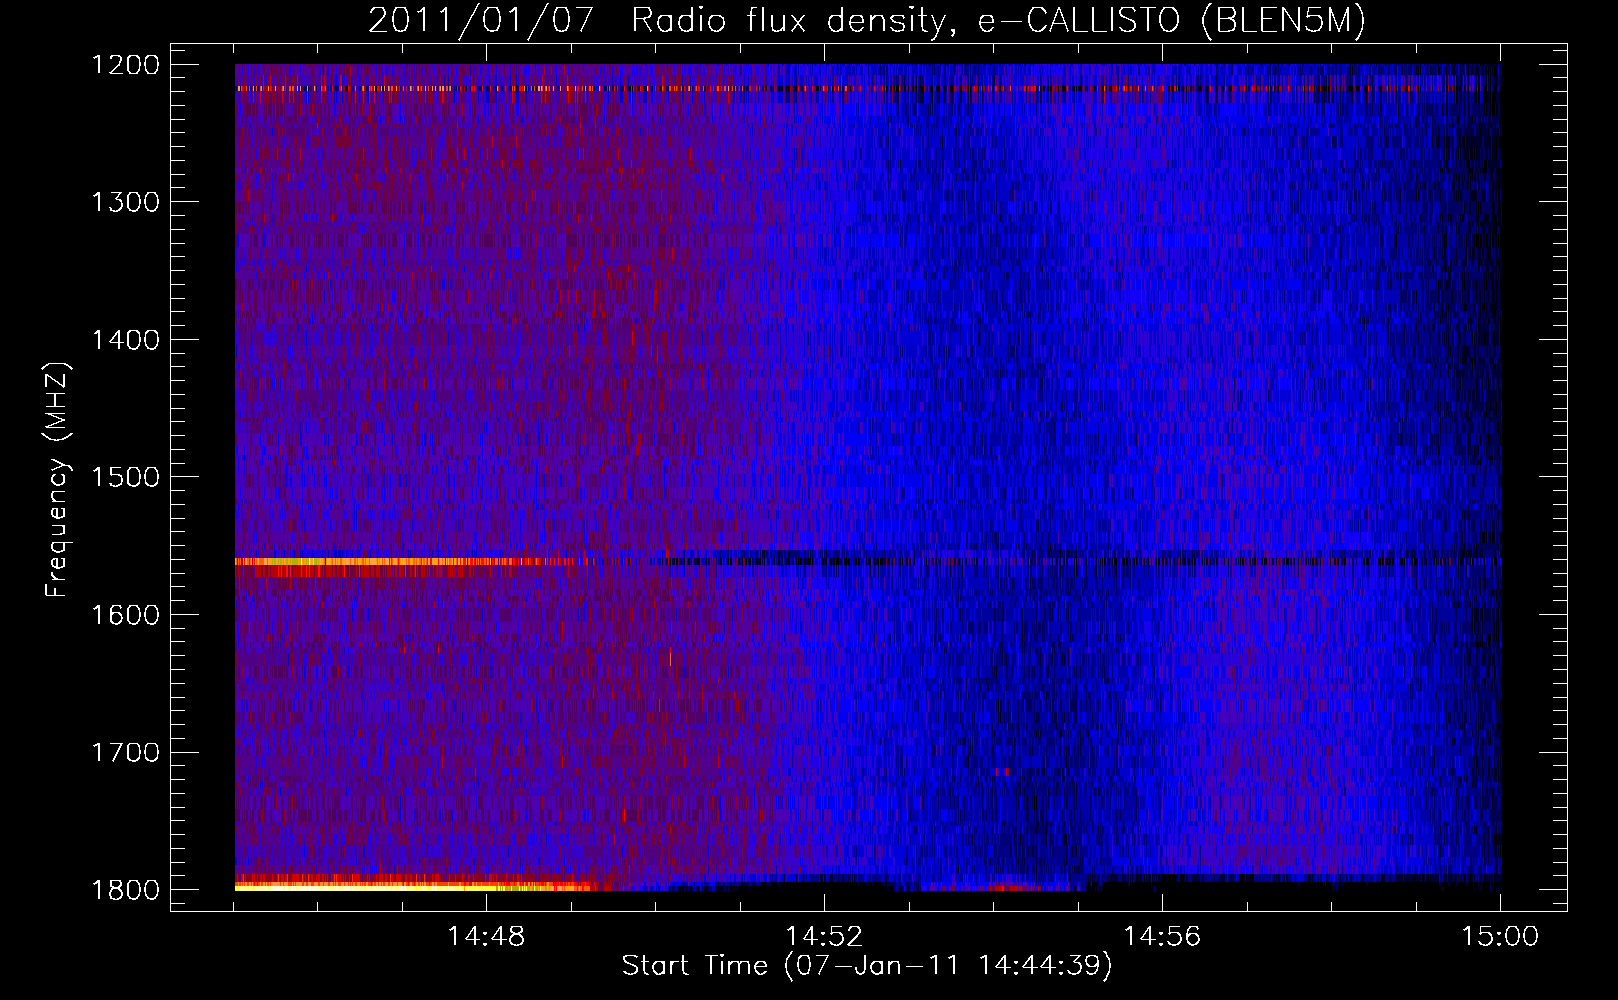Click the bright yellow band at 1800 MHz
Viewport: 1618px width, 1000px height.
click(415, 886)
